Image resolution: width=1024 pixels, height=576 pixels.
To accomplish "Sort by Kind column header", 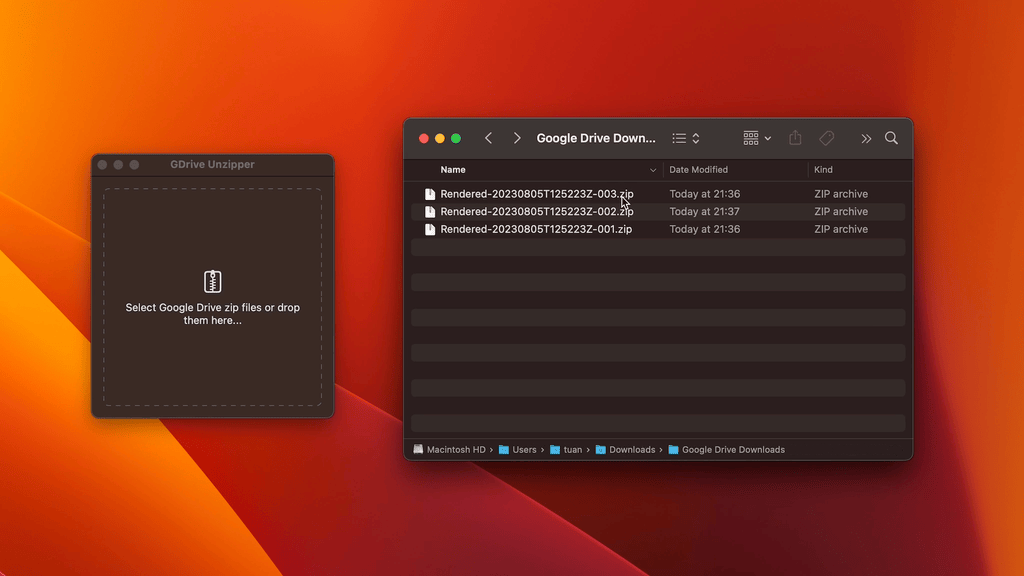I will point(823,170).
